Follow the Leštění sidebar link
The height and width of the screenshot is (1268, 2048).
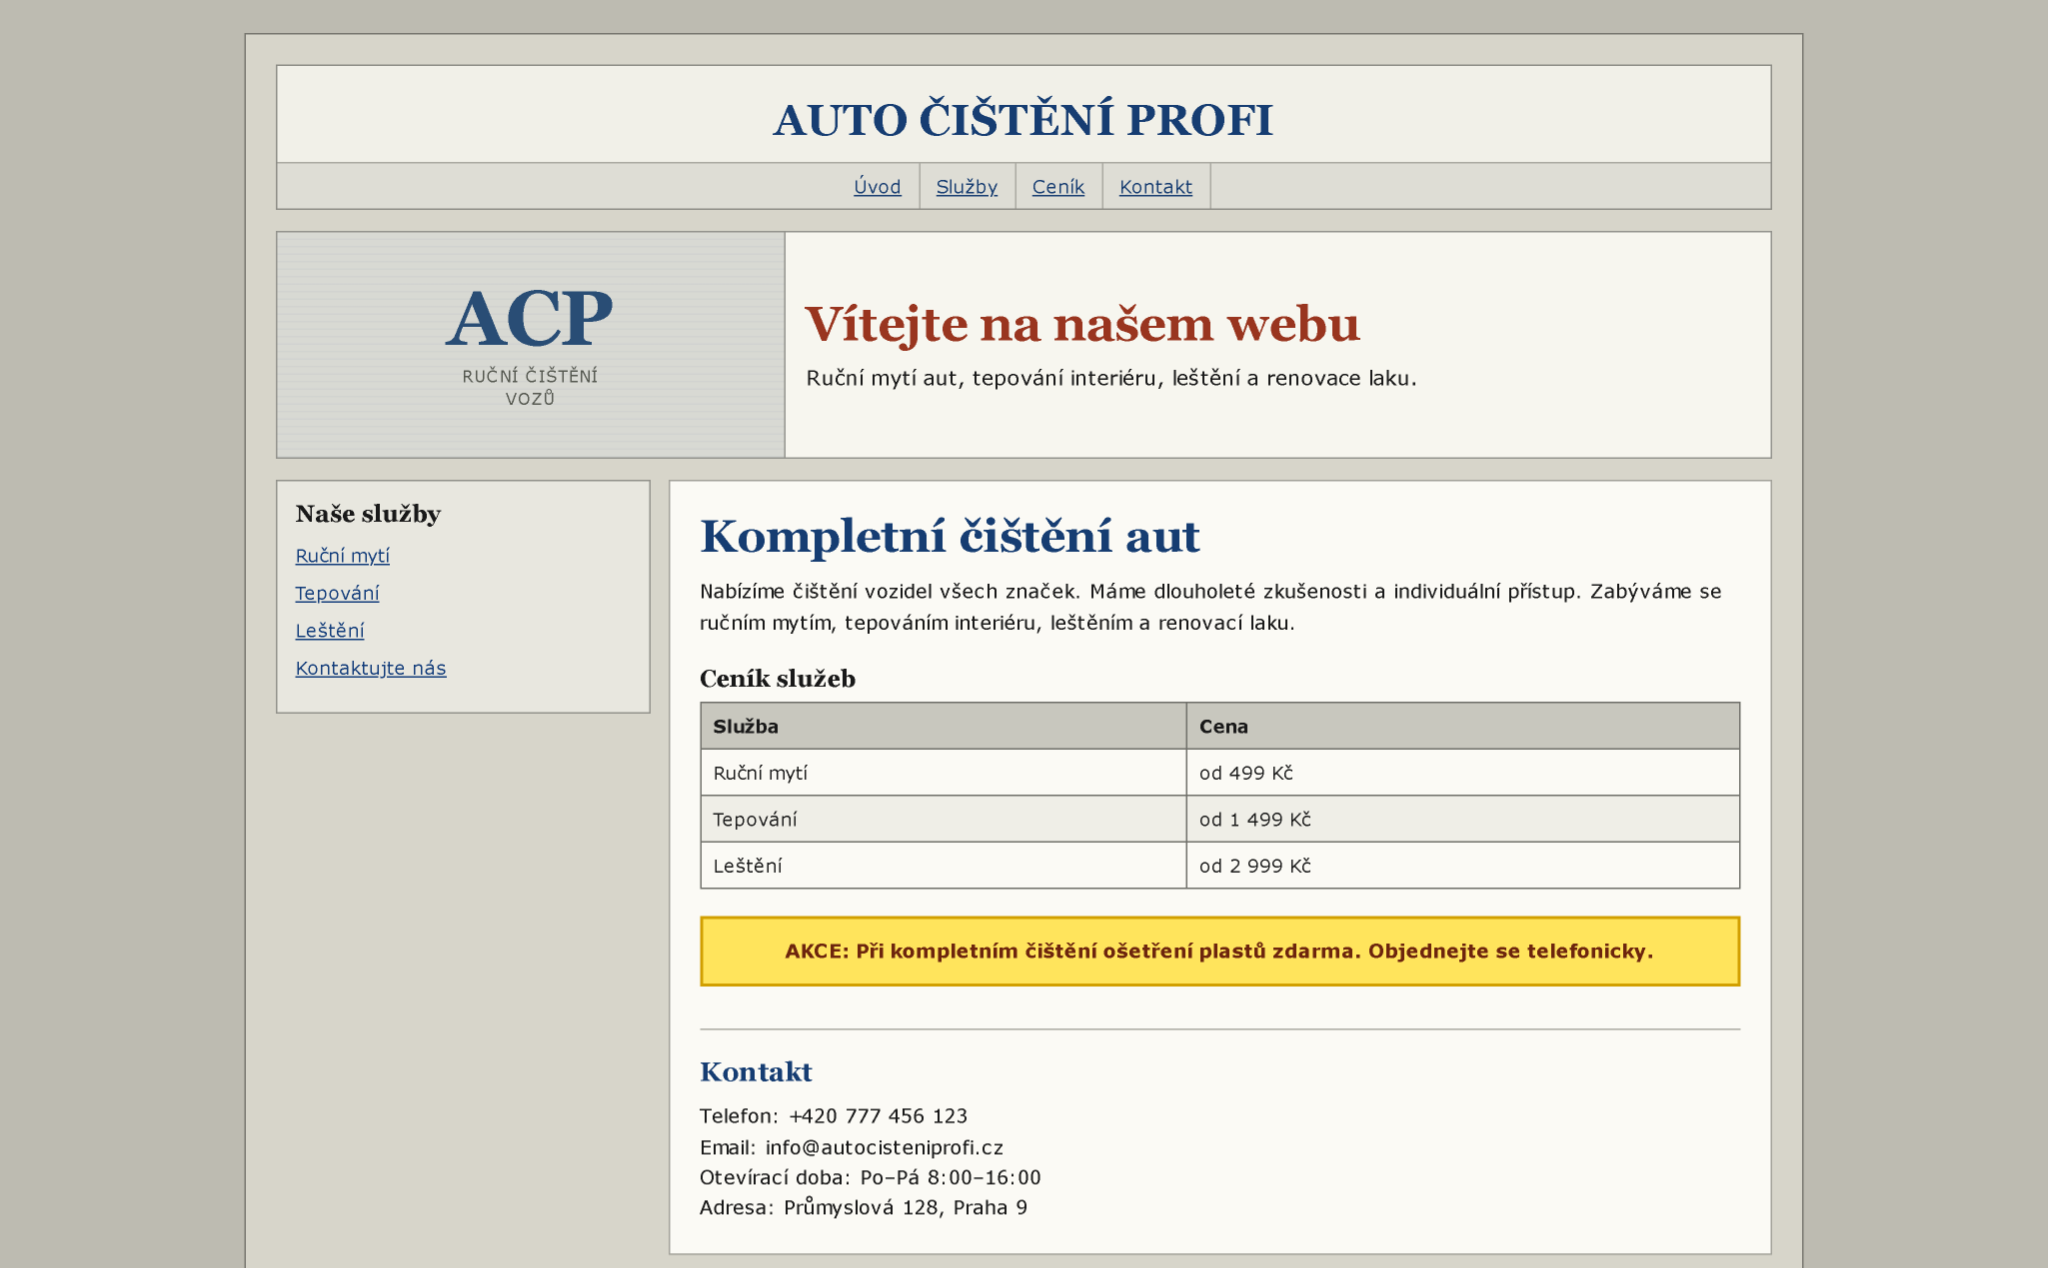click(x=329, y=631)
